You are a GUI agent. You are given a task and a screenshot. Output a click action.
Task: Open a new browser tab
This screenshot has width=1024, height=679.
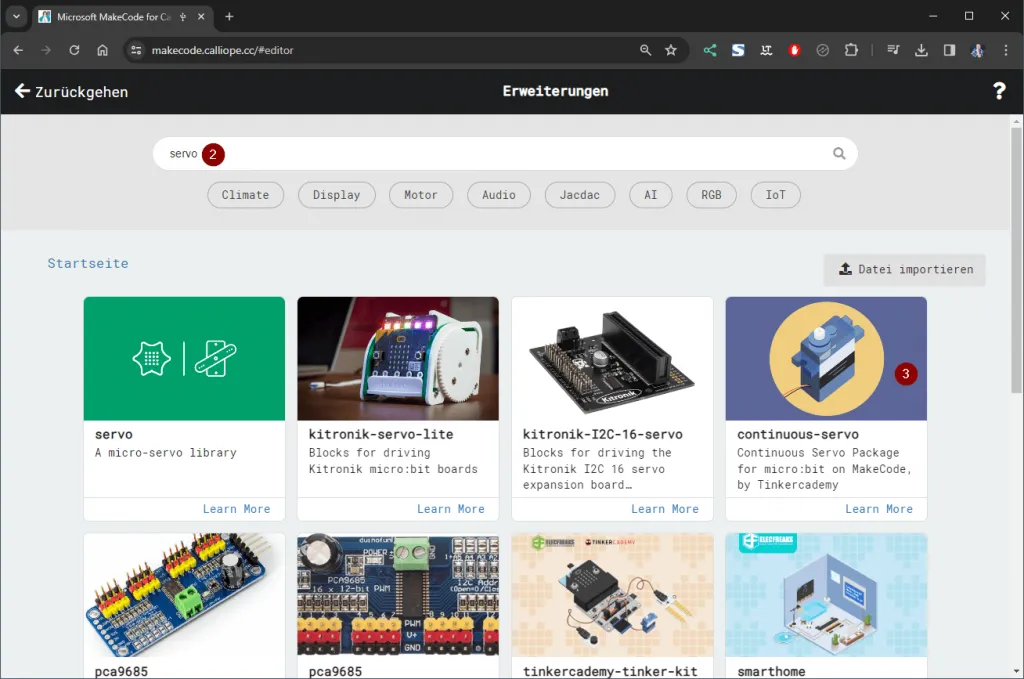229,17
